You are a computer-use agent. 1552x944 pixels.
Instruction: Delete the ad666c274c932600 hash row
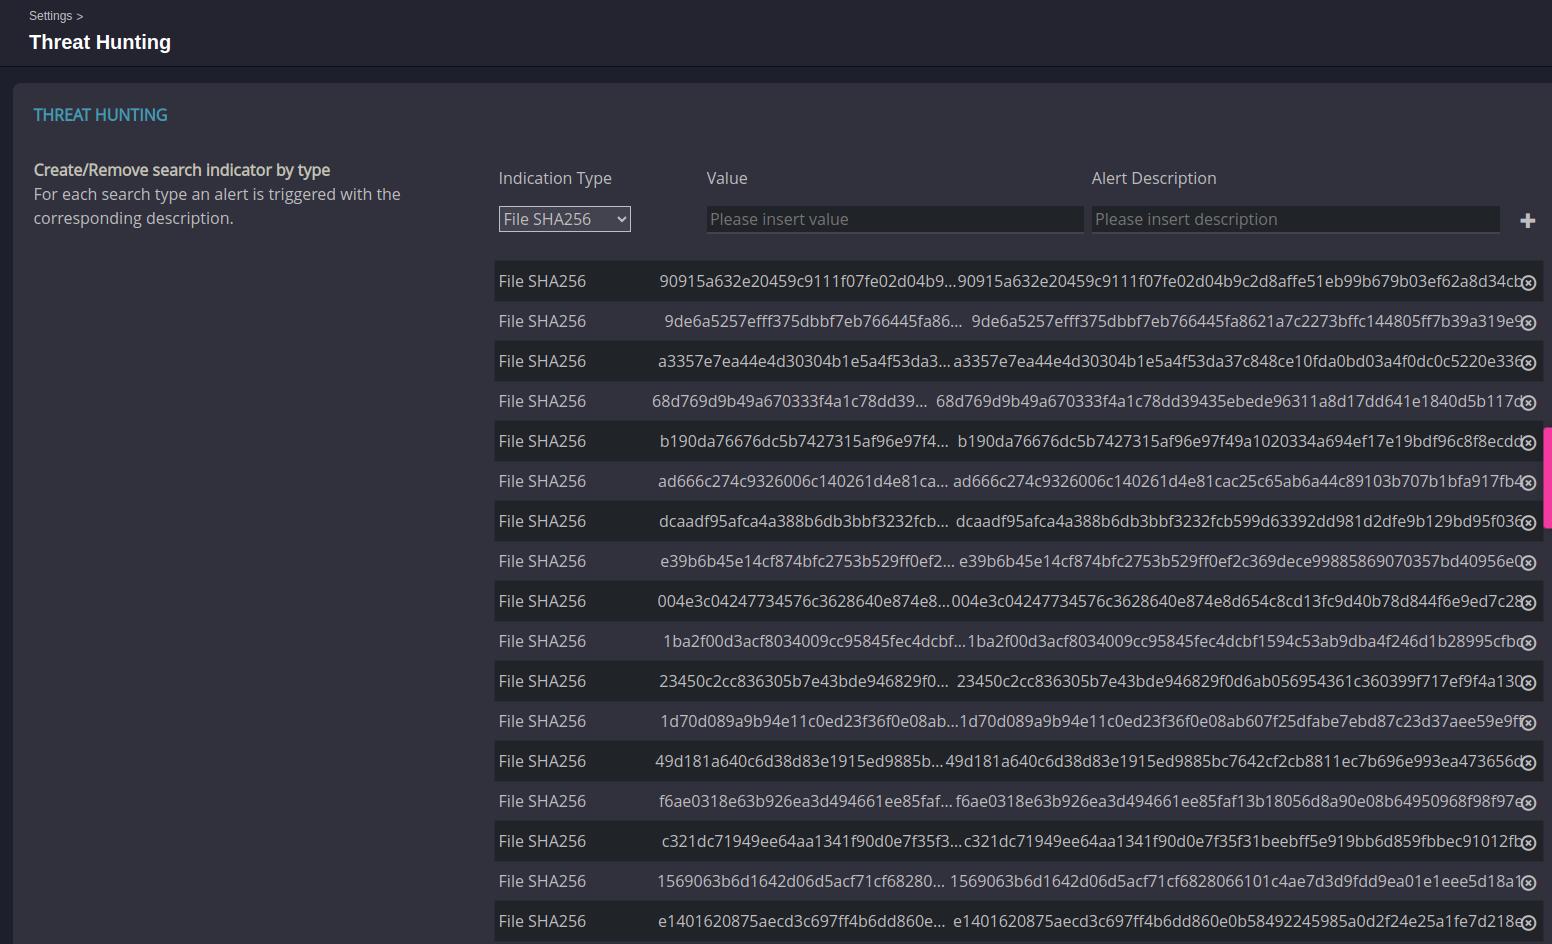click(1528, 483)
